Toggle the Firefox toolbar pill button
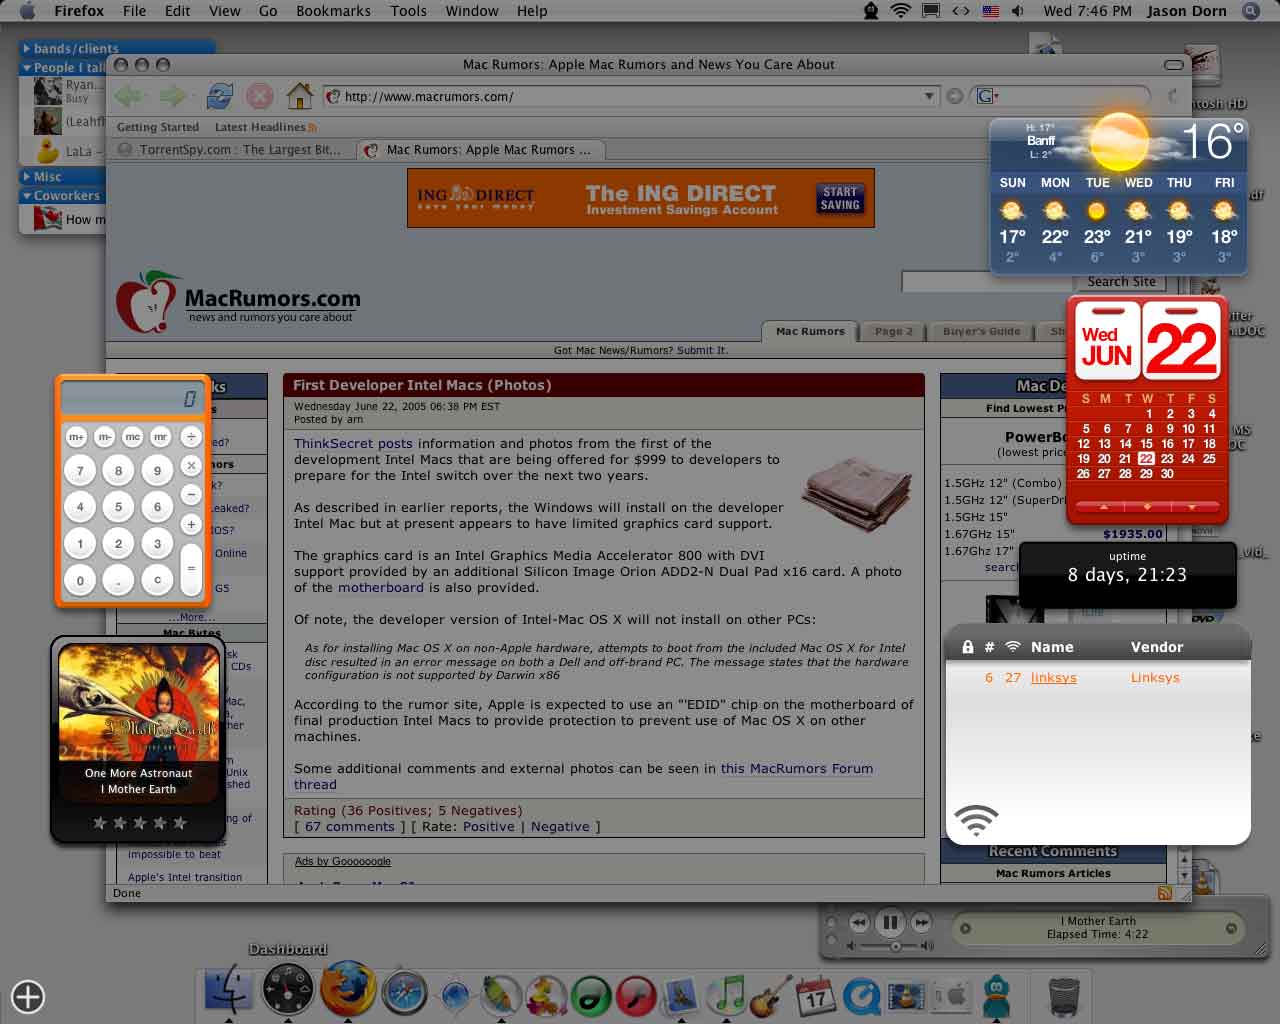1280x1024 pixels. coord(1174,65)
